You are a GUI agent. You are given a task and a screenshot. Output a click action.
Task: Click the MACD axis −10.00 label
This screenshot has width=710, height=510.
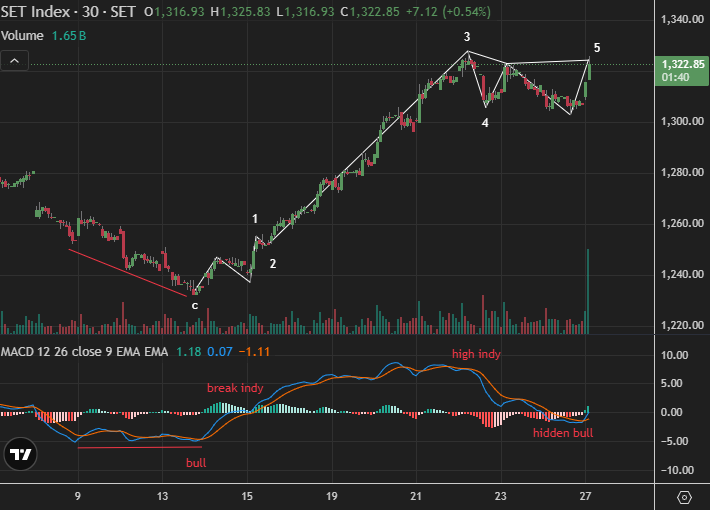click(675, 470)
